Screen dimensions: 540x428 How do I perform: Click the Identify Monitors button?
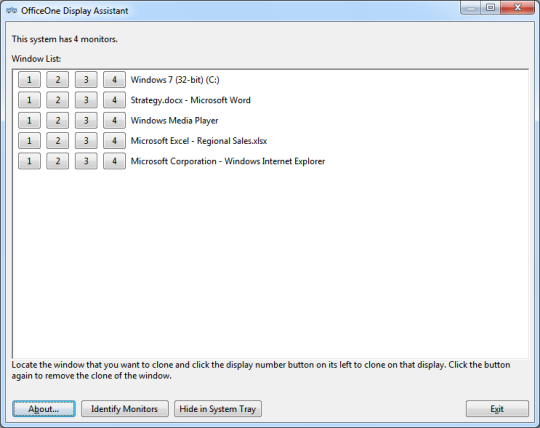coord(125,409)
